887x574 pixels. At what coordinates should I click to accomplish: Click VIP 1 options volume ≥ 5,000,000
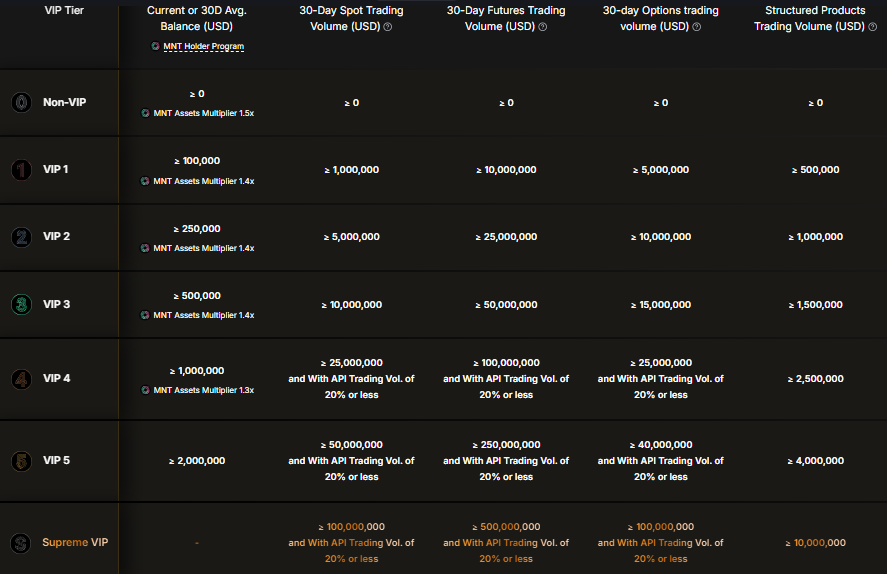point(661,170)
